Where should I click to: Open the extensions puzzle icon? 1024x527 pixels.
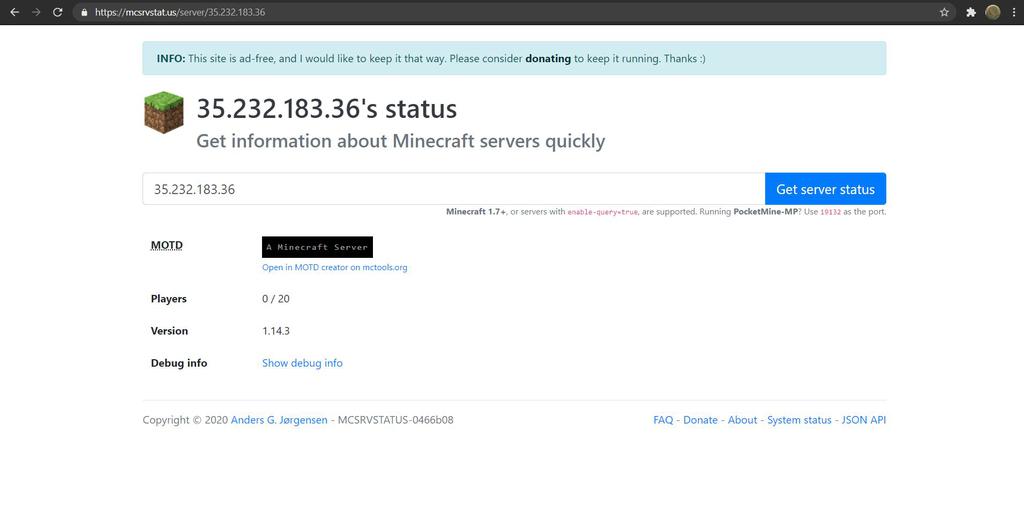coord(971,12)
